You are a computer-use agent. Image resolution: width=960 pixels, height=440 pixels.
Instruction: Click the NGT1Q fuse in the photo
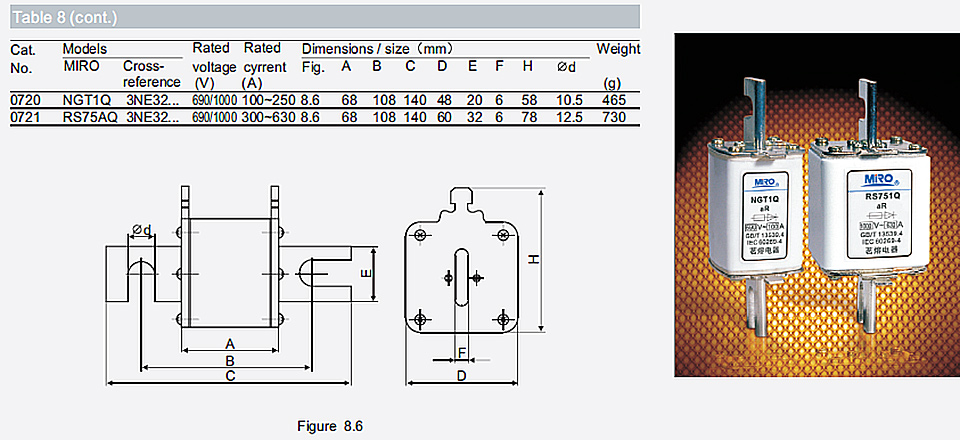point(757,206)
